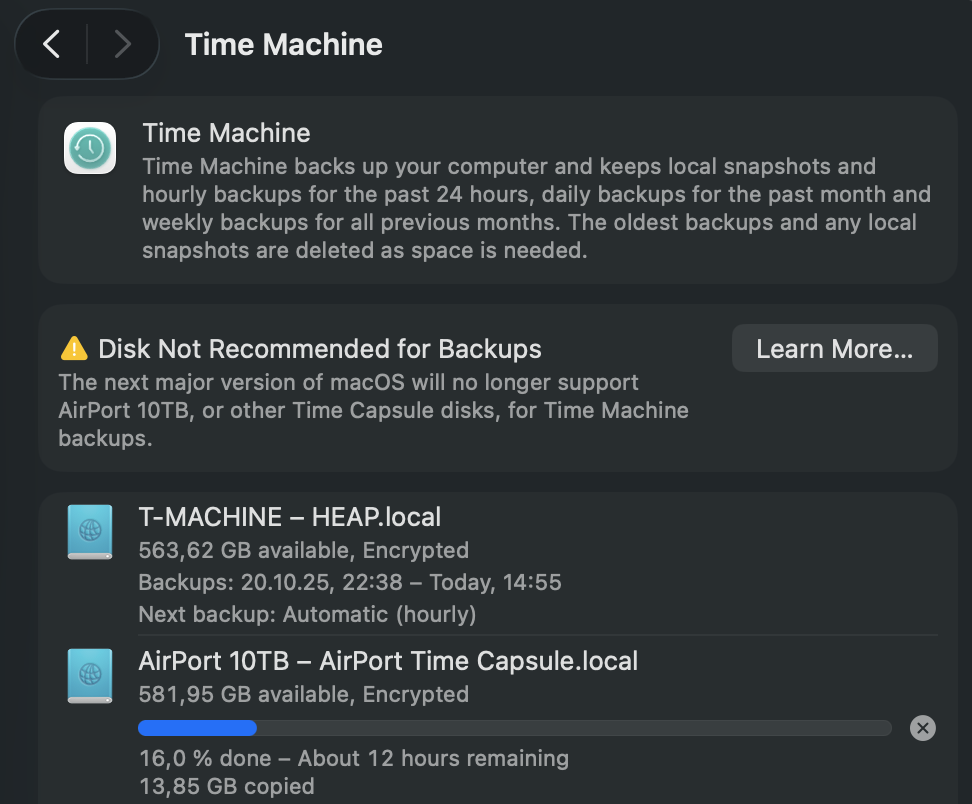Viewport: 972px width, 804px height.
Task: Click the Time Machine page title
Action: click(x=283, y=44)
